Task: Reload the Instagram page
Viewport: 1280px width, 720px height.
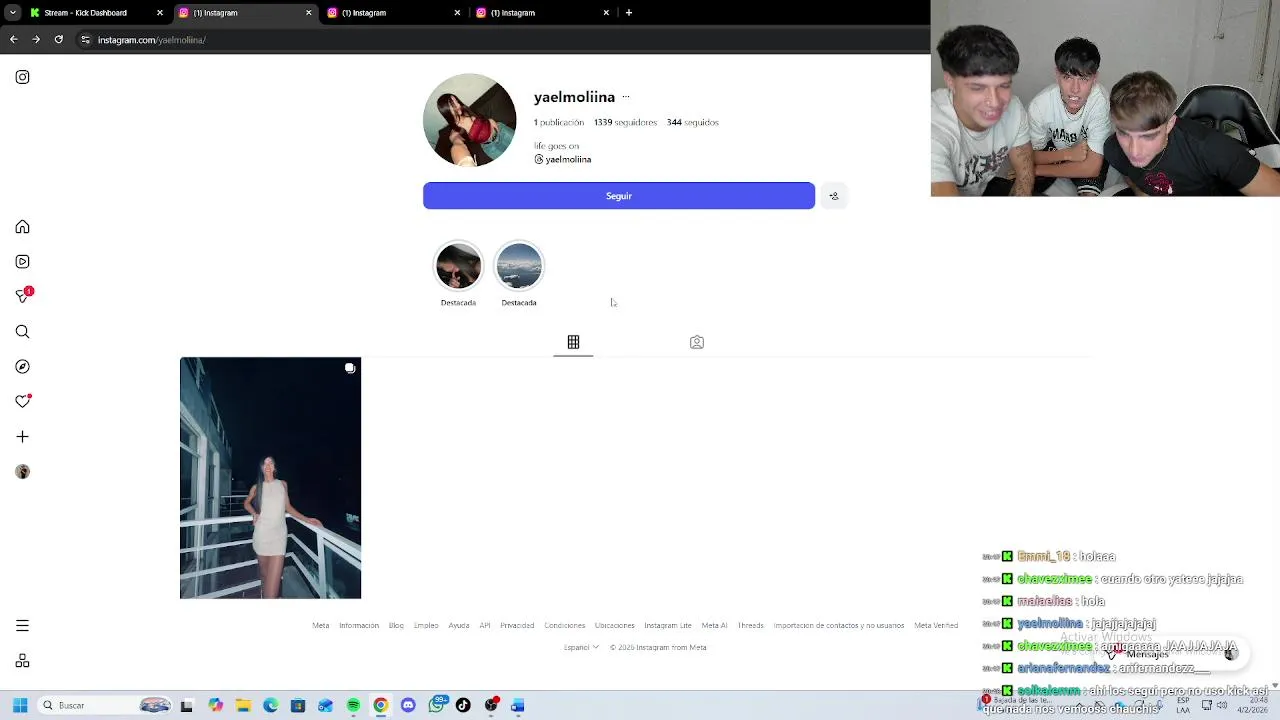Action: point(59,40)
